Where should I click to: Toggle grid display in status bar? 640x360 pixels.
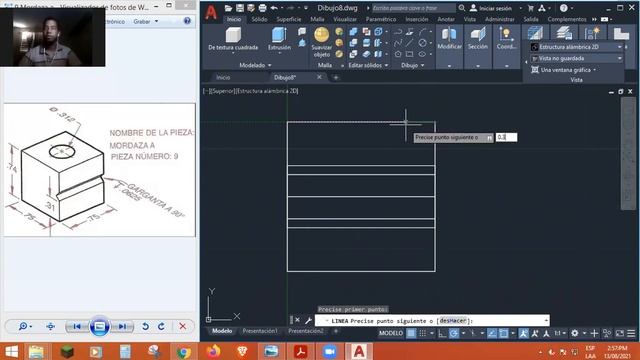coord(411,333)
